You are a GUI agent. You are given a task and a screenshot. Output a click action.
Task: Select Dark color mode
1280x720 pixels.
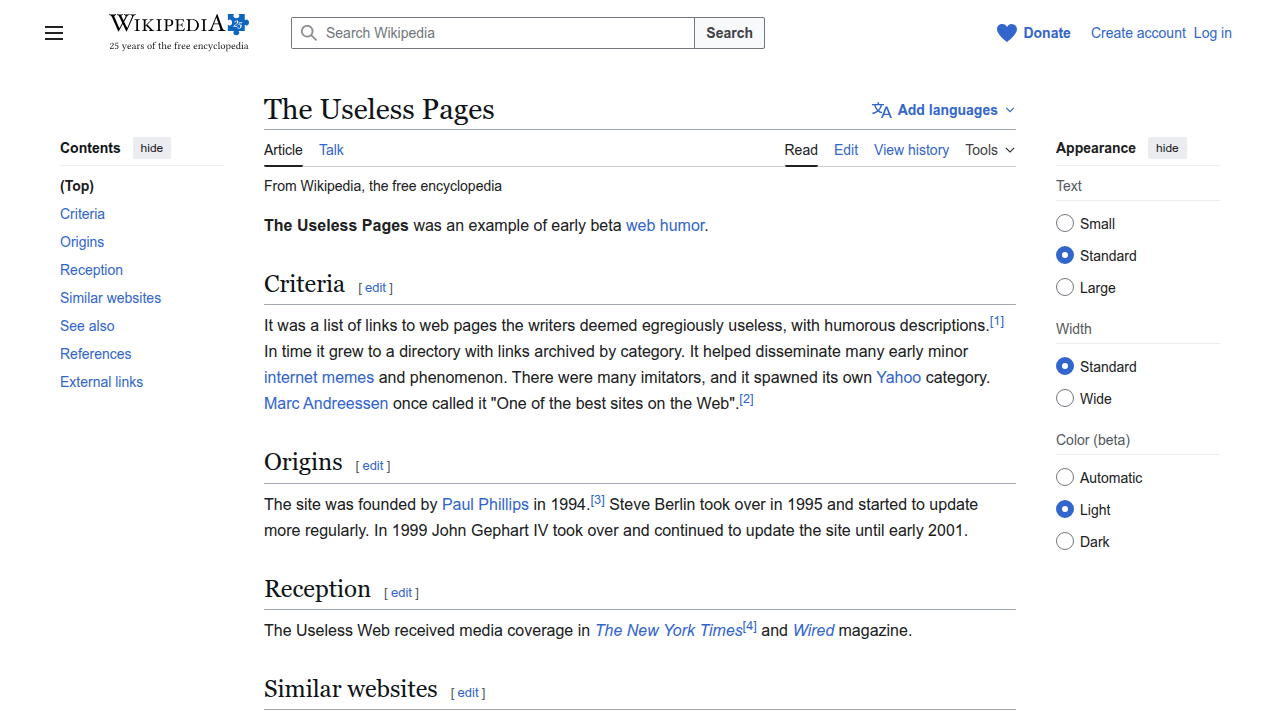coord(1065,541)
